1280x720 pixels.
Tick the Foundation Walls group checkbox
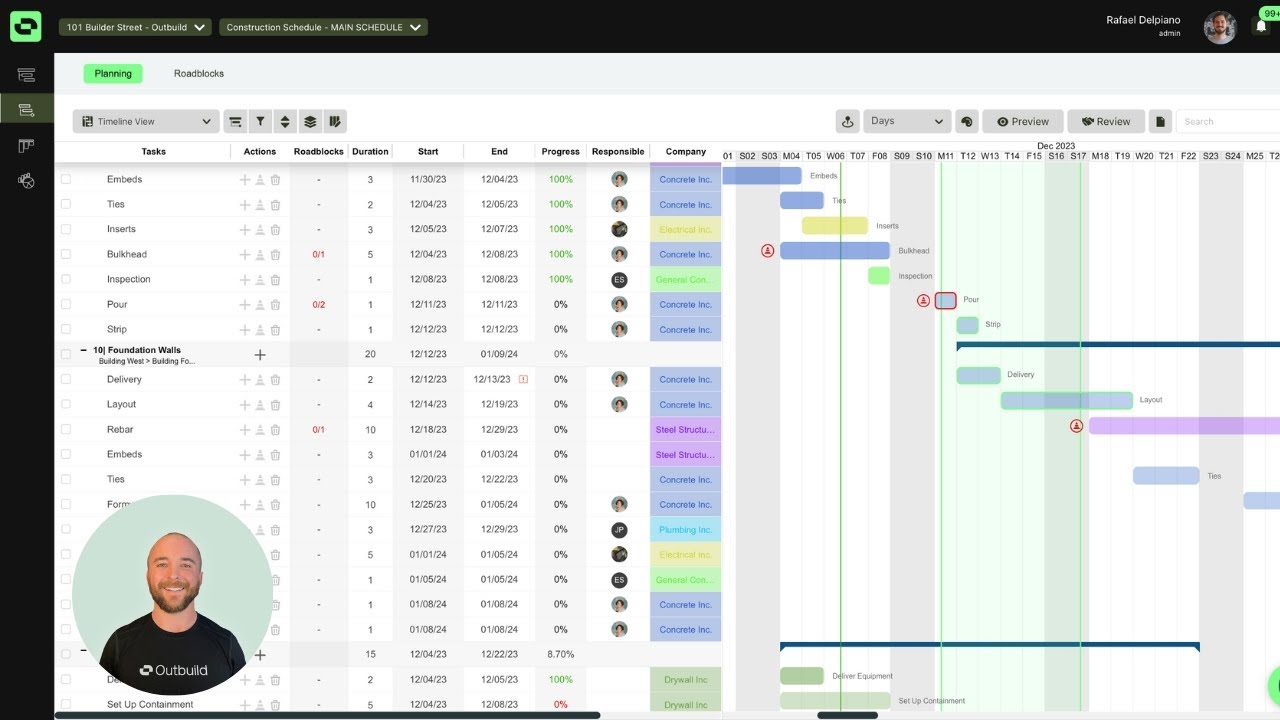pos(66,355)
